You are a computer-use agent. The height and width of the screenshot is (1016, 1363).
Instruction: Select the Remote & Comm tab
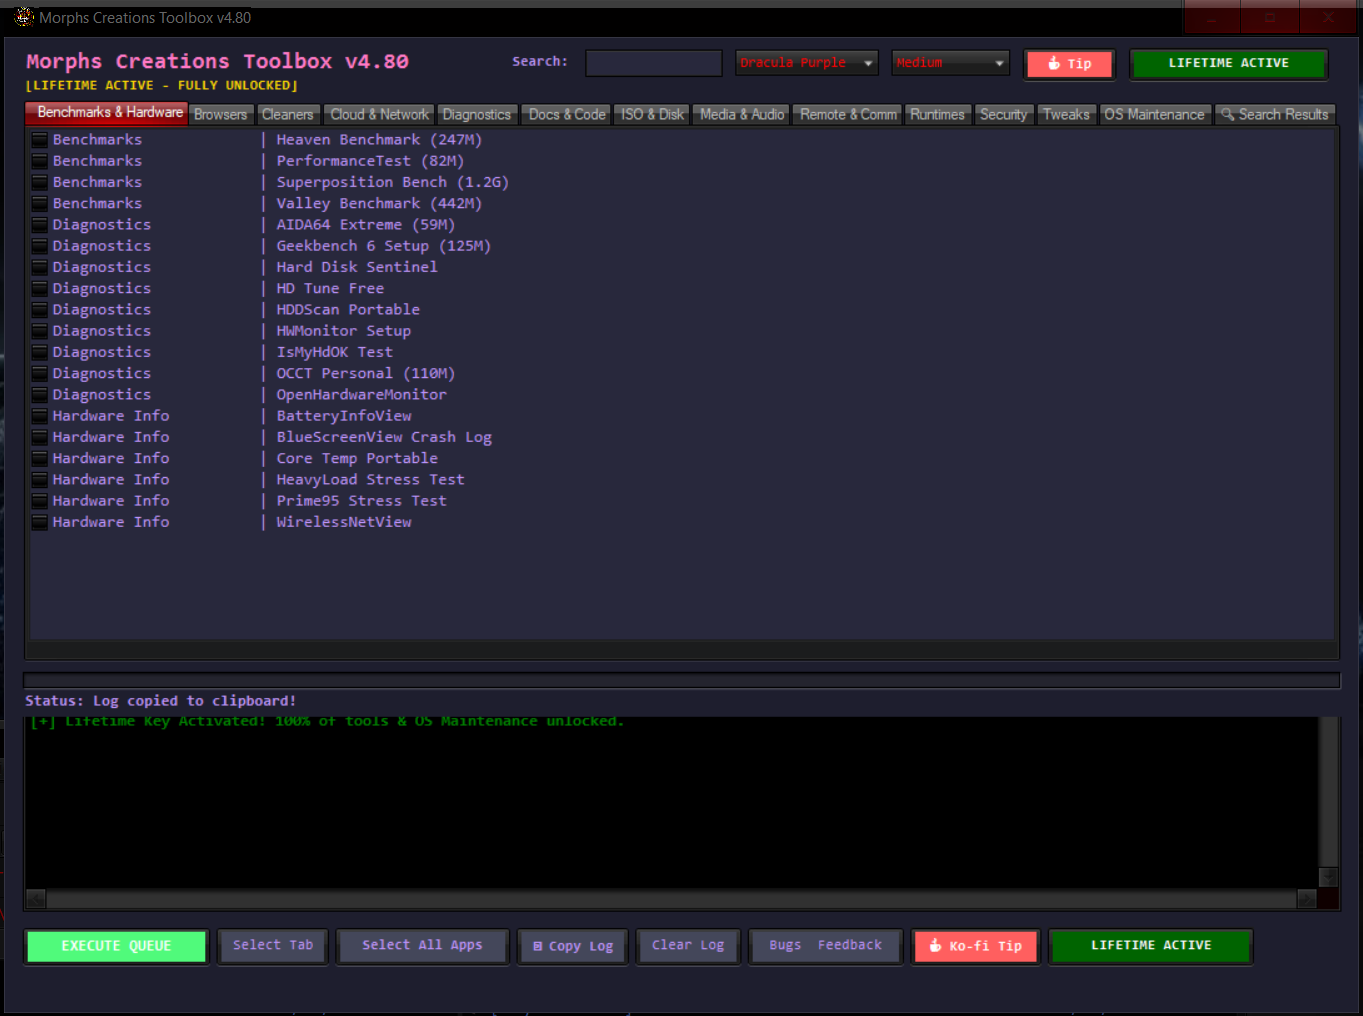(x=848, y=115)
